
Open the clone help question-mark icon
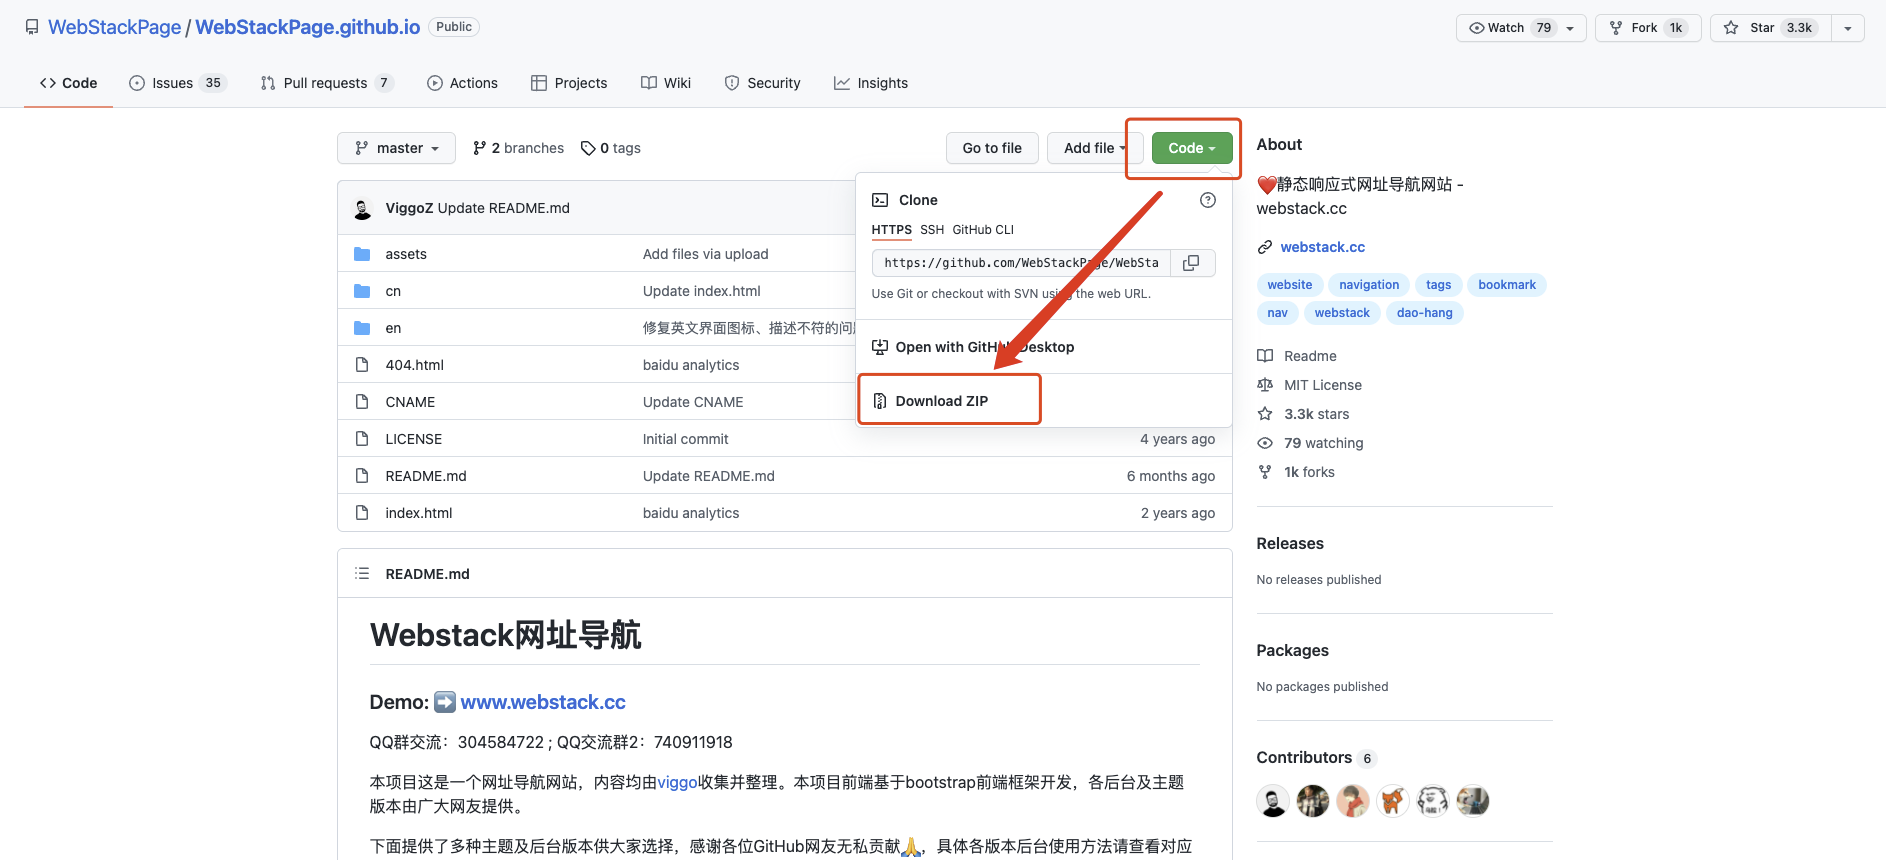[x=1208, y=200]
